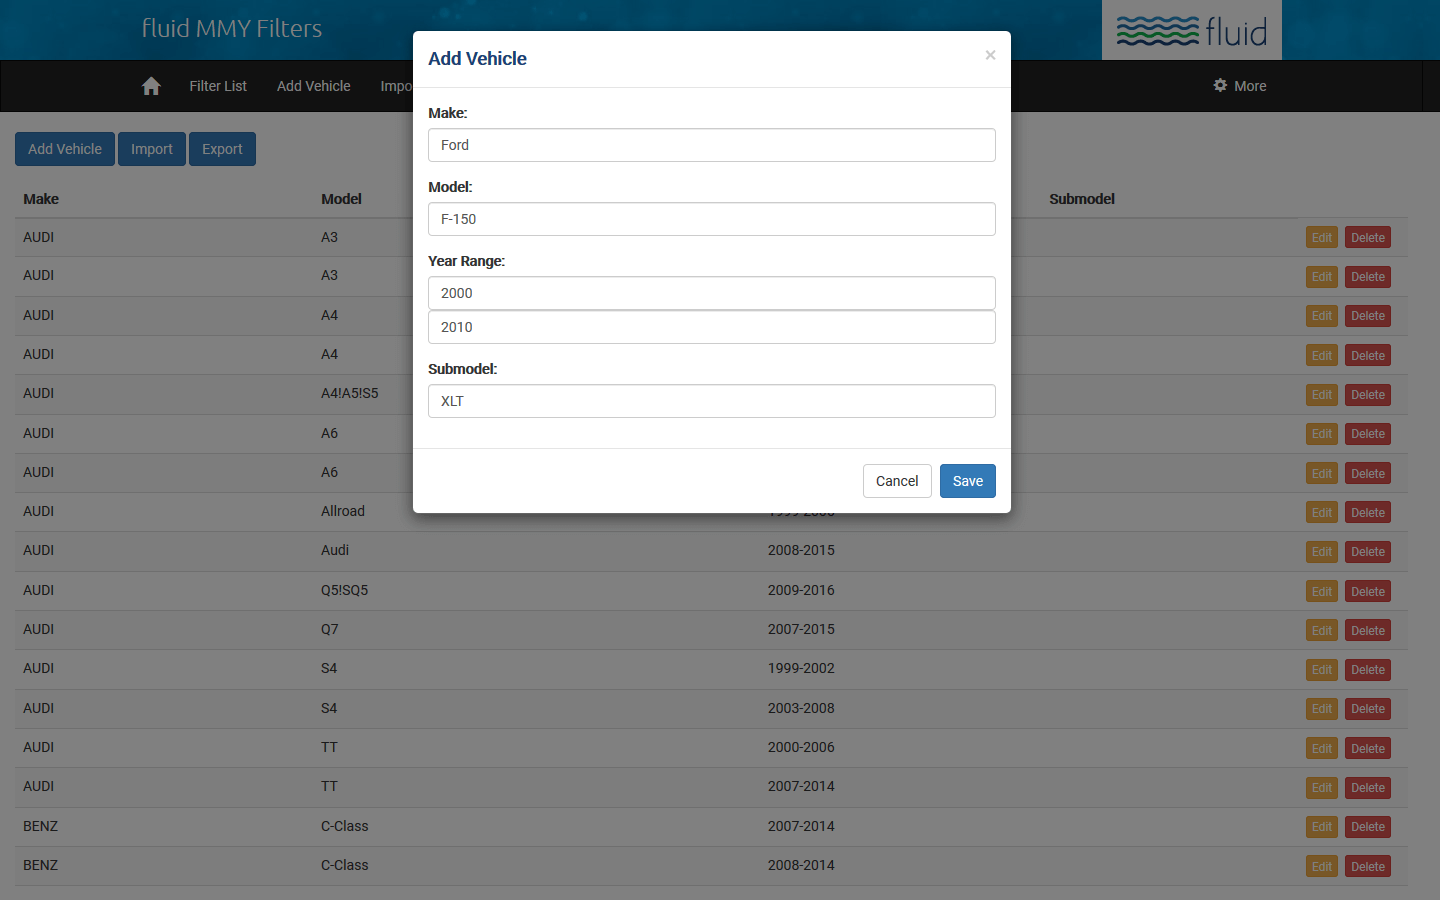Click the fluid MMY Filters title
1440x900 pixels.
click(232, 28)
